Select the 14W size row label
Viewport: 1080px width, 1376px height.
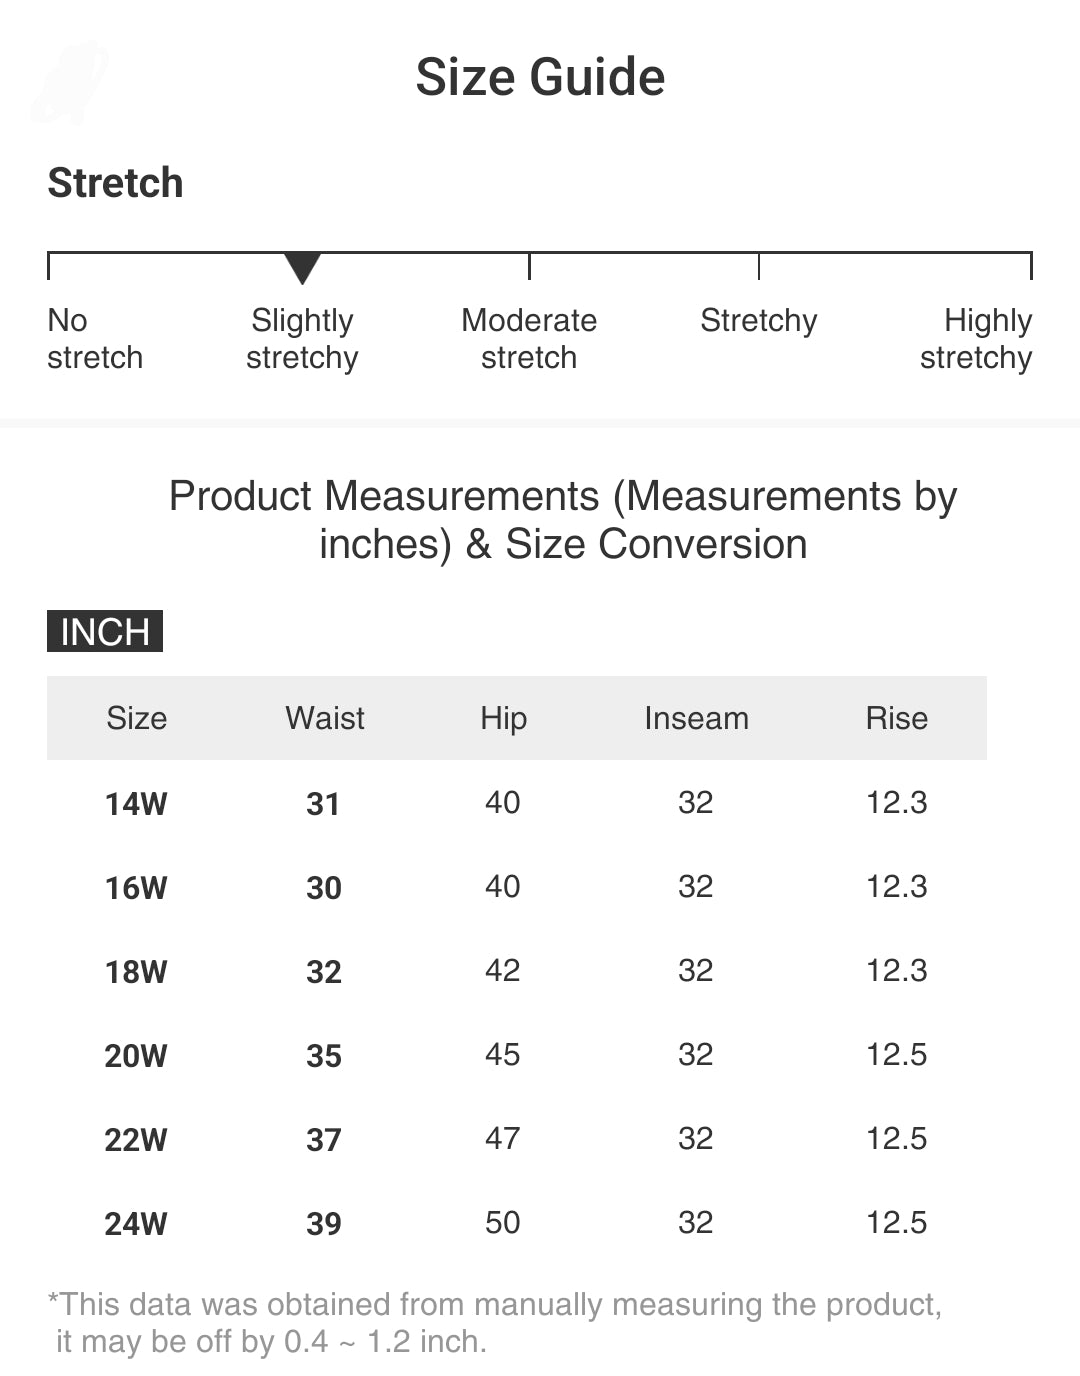coord(136,803)
